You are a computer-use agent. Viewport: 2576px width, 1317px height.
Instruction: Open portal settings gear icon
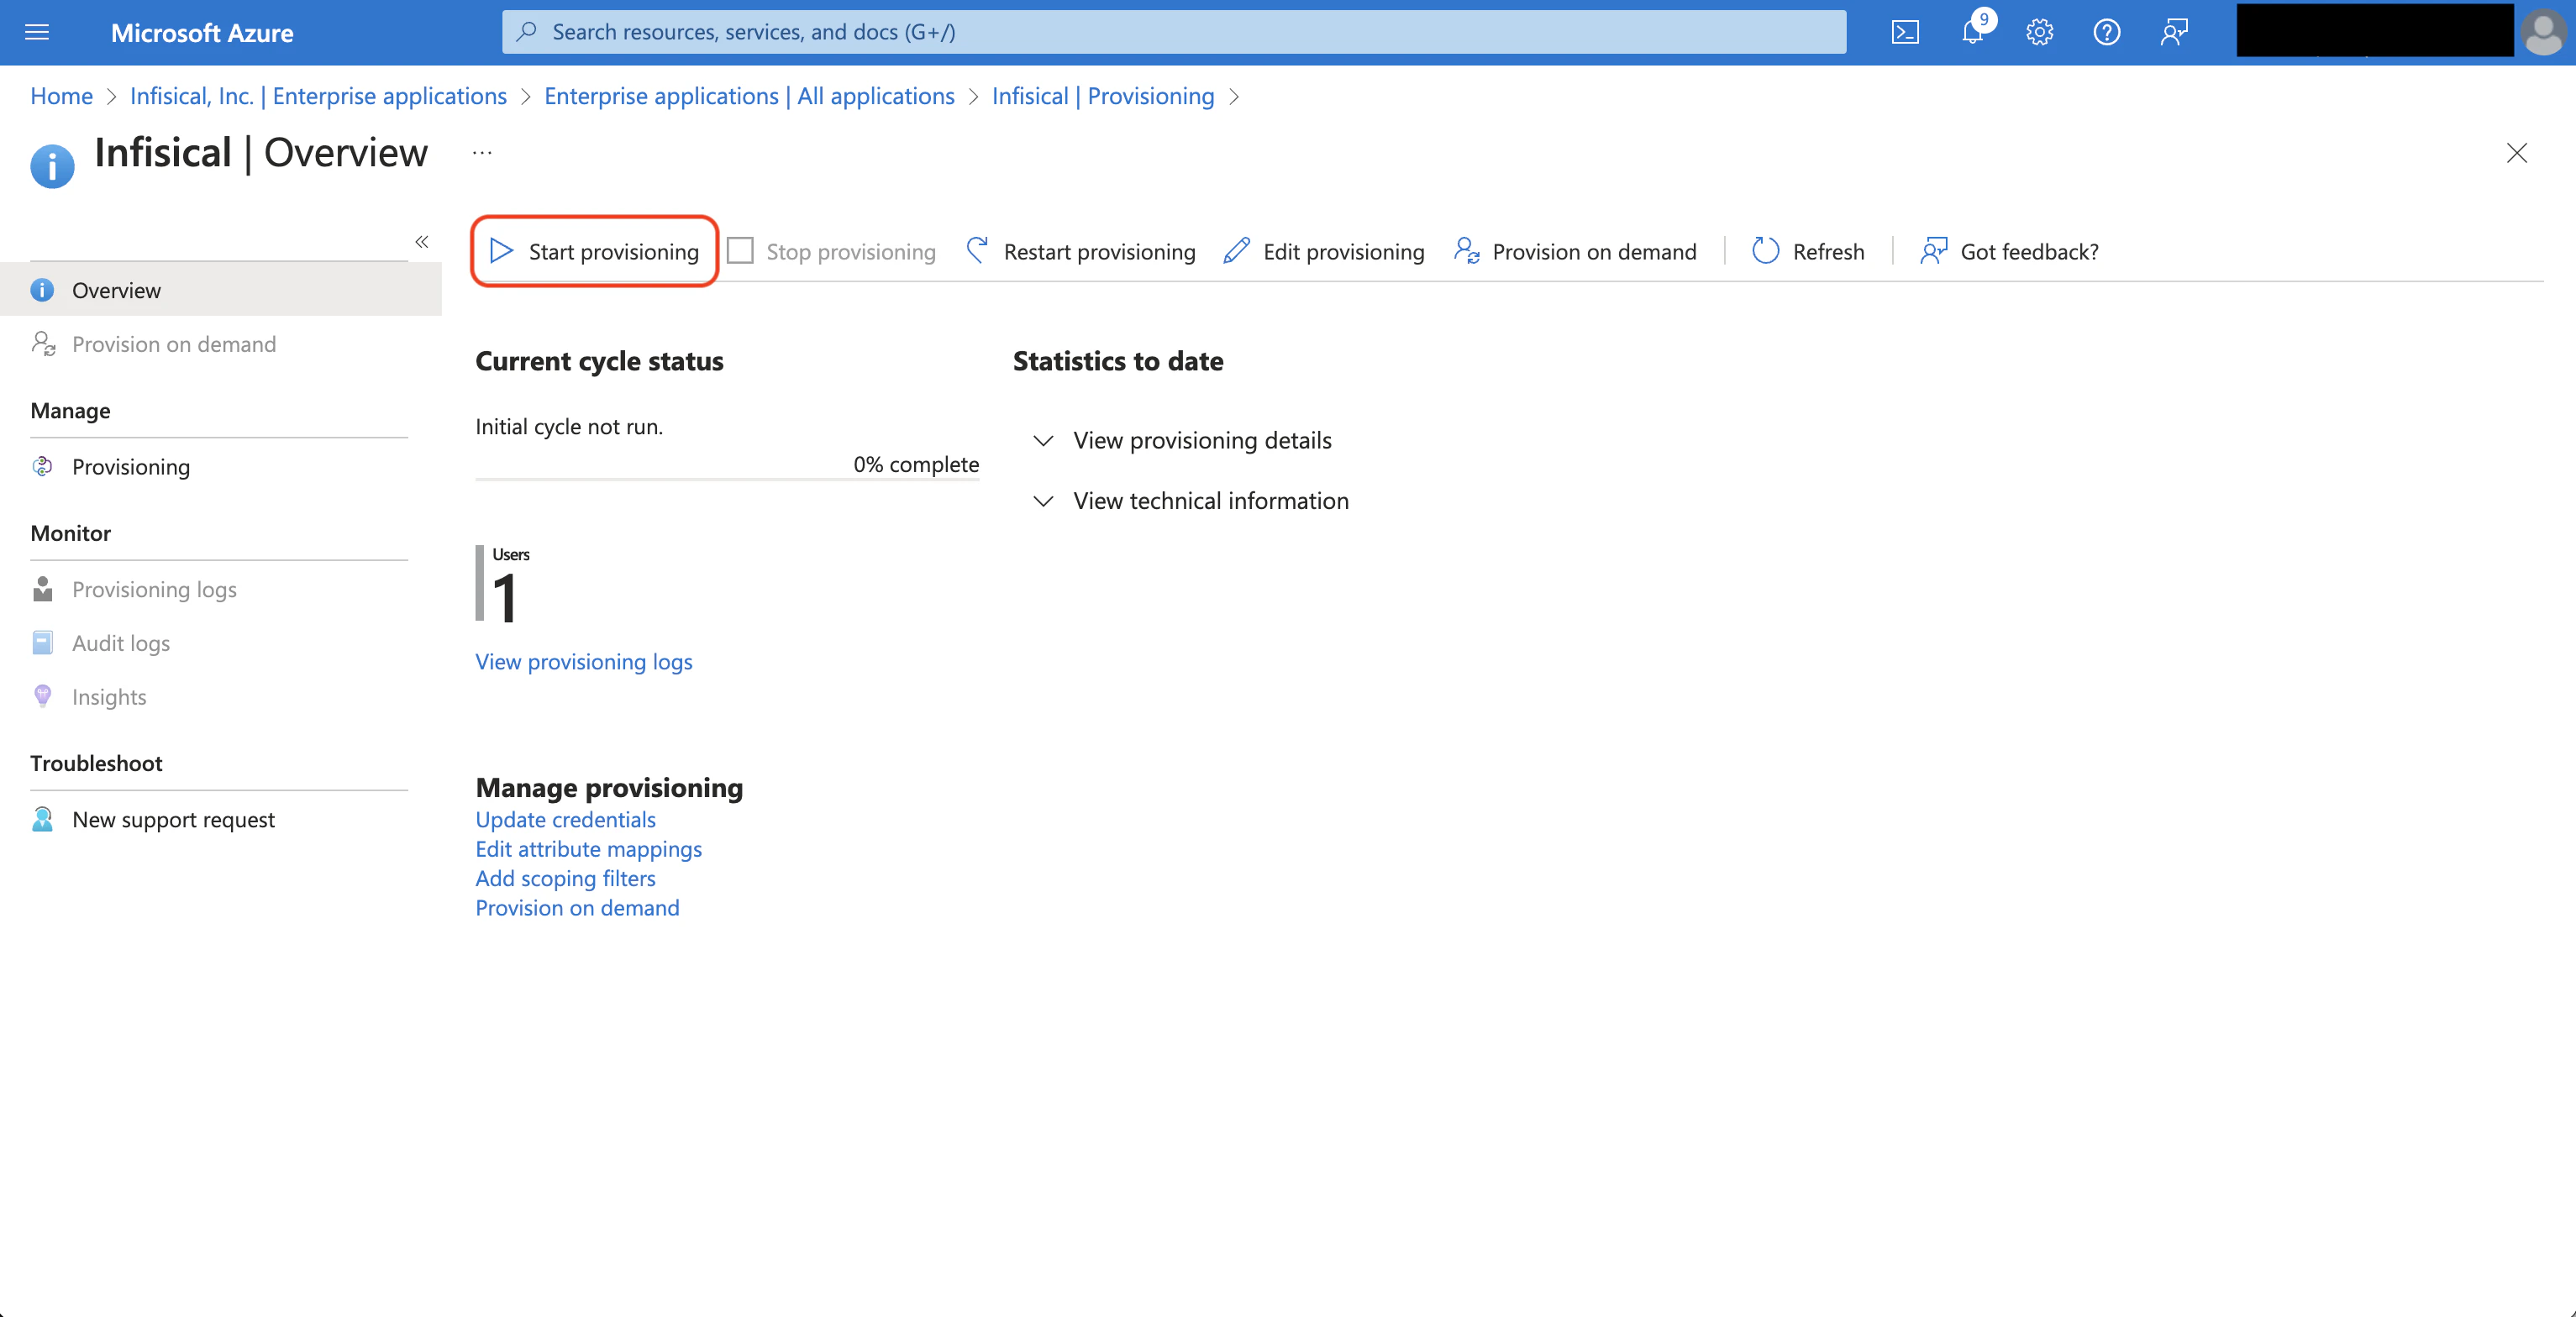coord(2040,32)
